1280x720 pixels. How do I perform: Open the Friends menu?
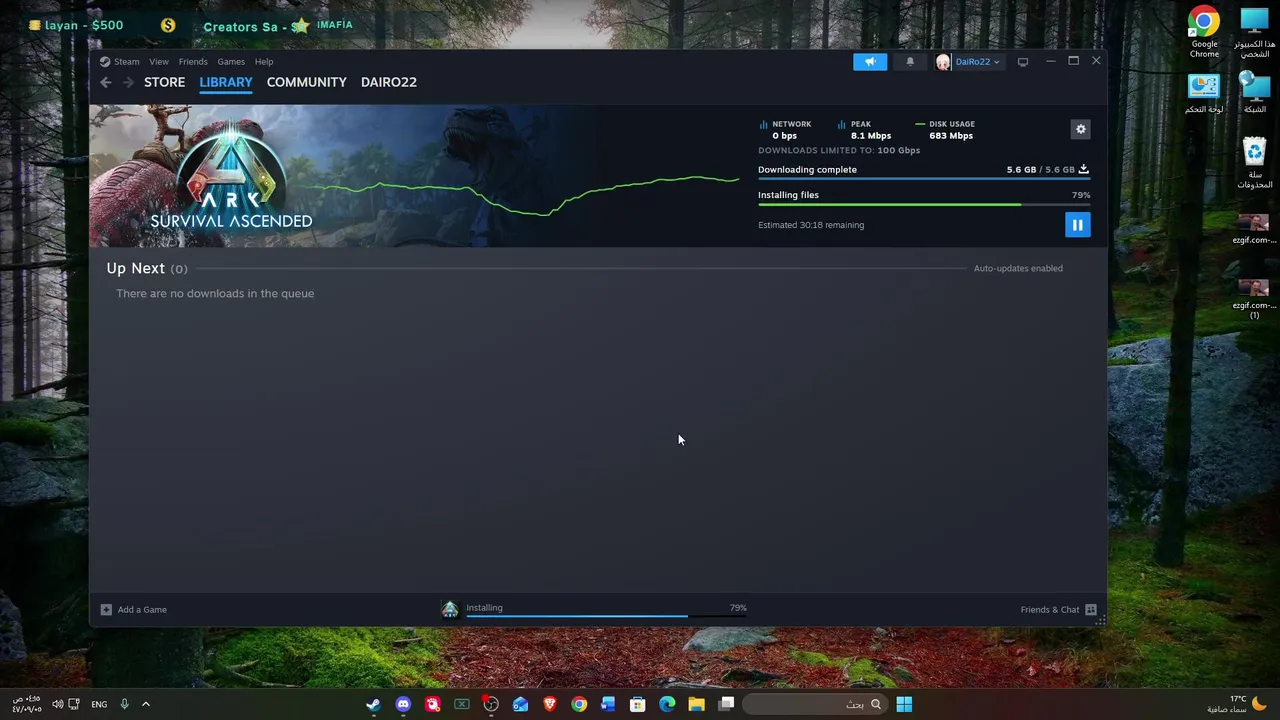click(193, 62)
